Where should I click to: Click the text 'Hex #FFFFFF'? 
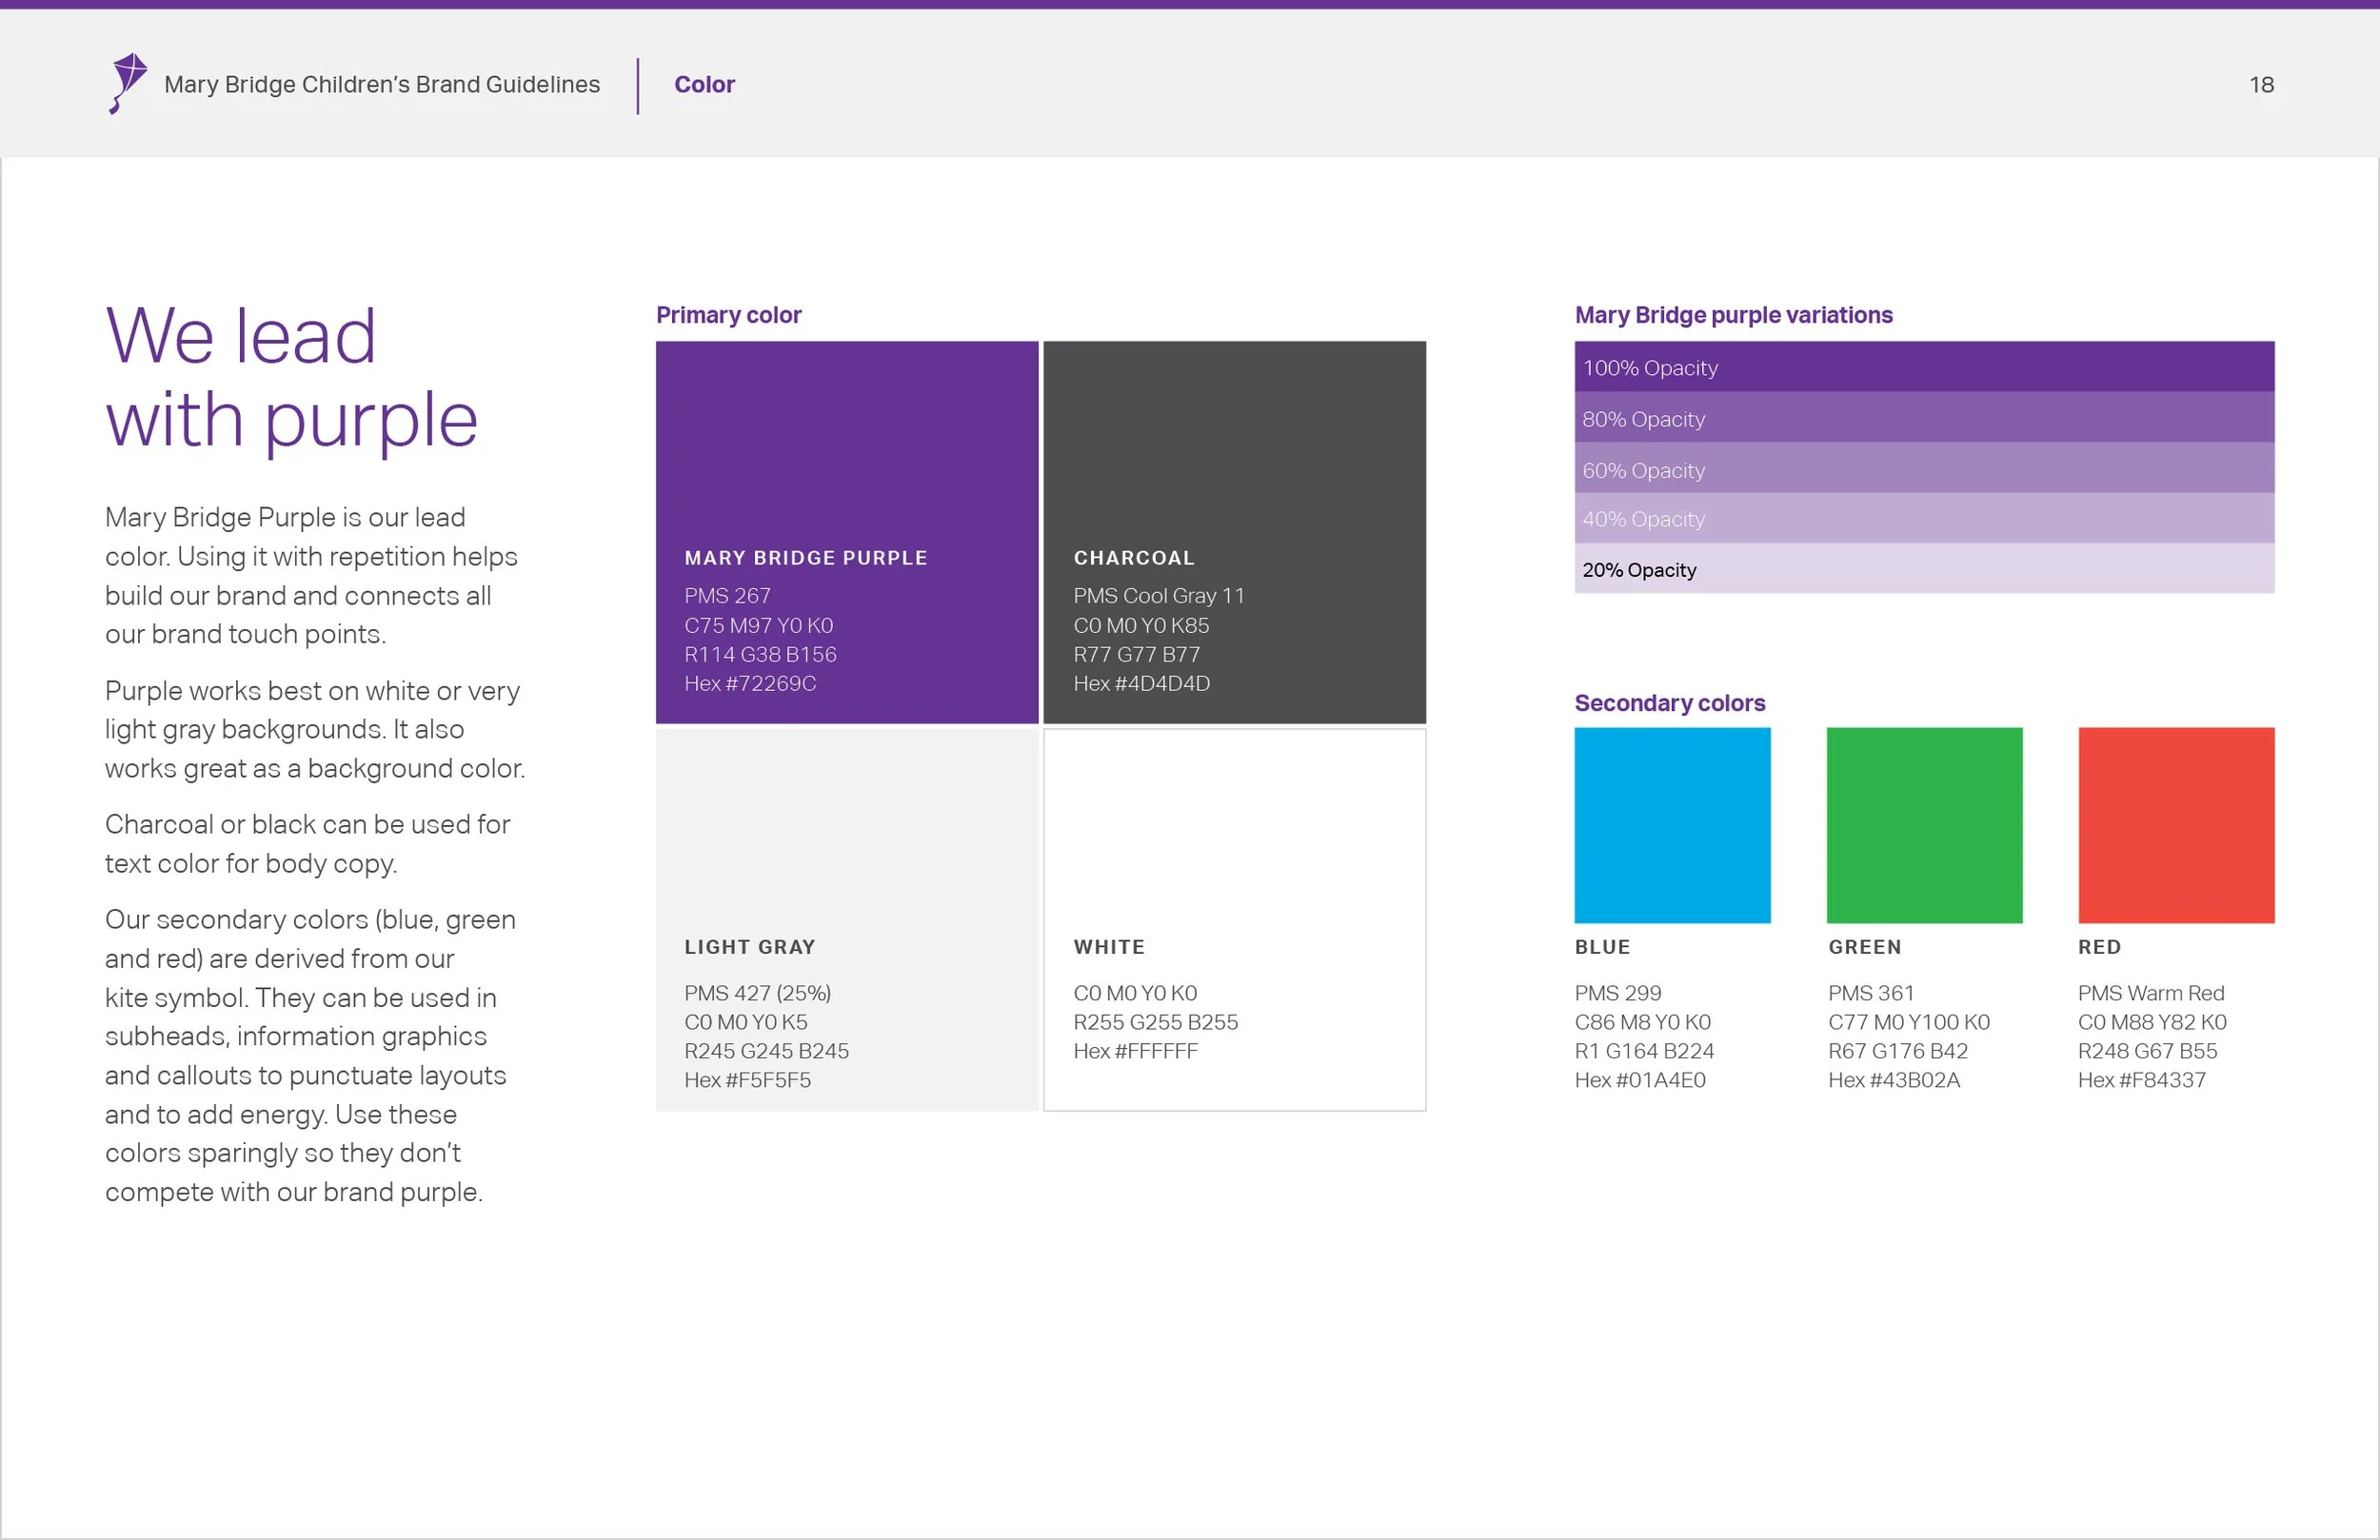coord(1135,1051)
